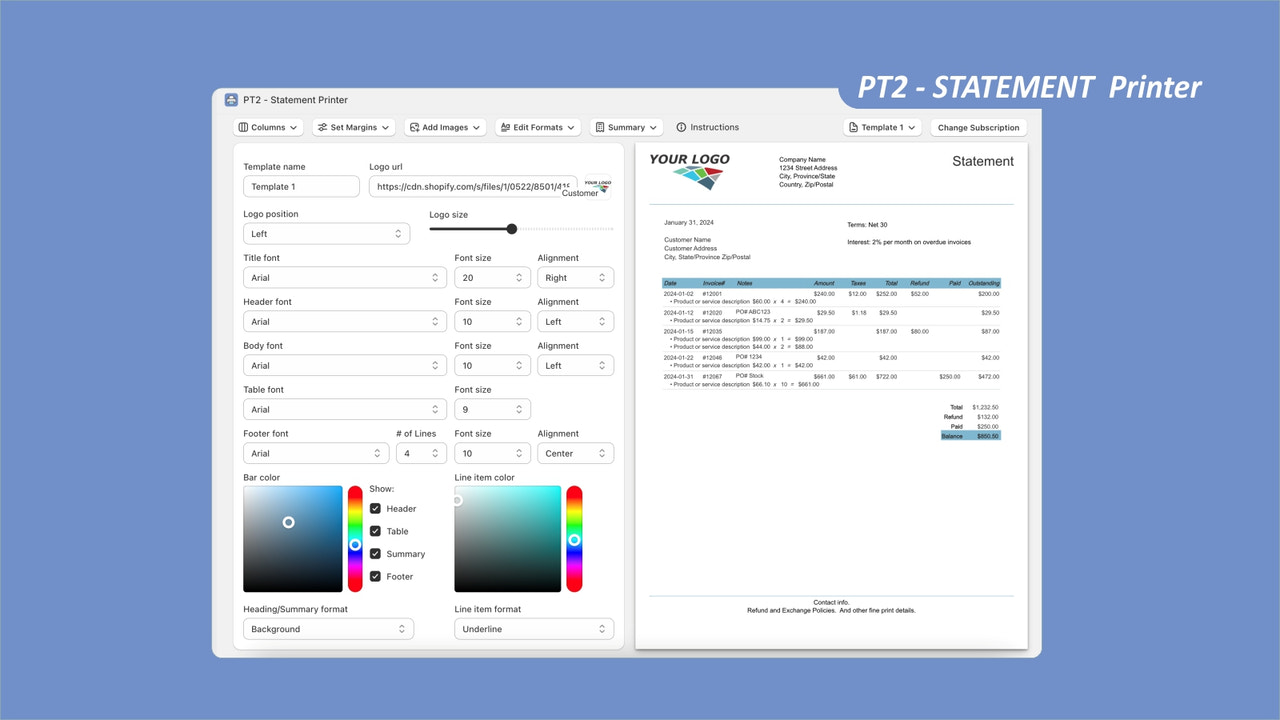
Task: Disable the Table checkbox
Action: pyautogui.click(x=374, y=531)
